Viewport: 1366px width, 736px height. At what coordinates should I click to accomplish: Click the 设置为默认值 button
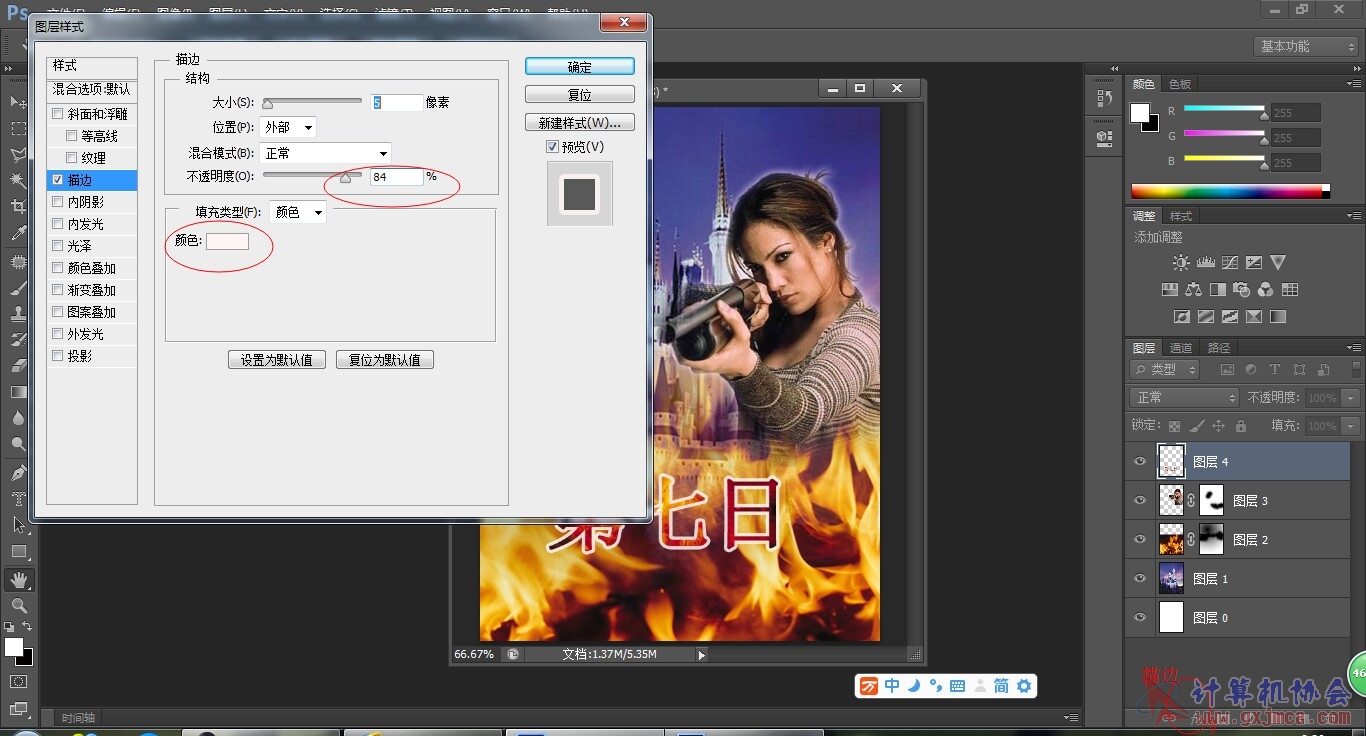click(277, 360)
